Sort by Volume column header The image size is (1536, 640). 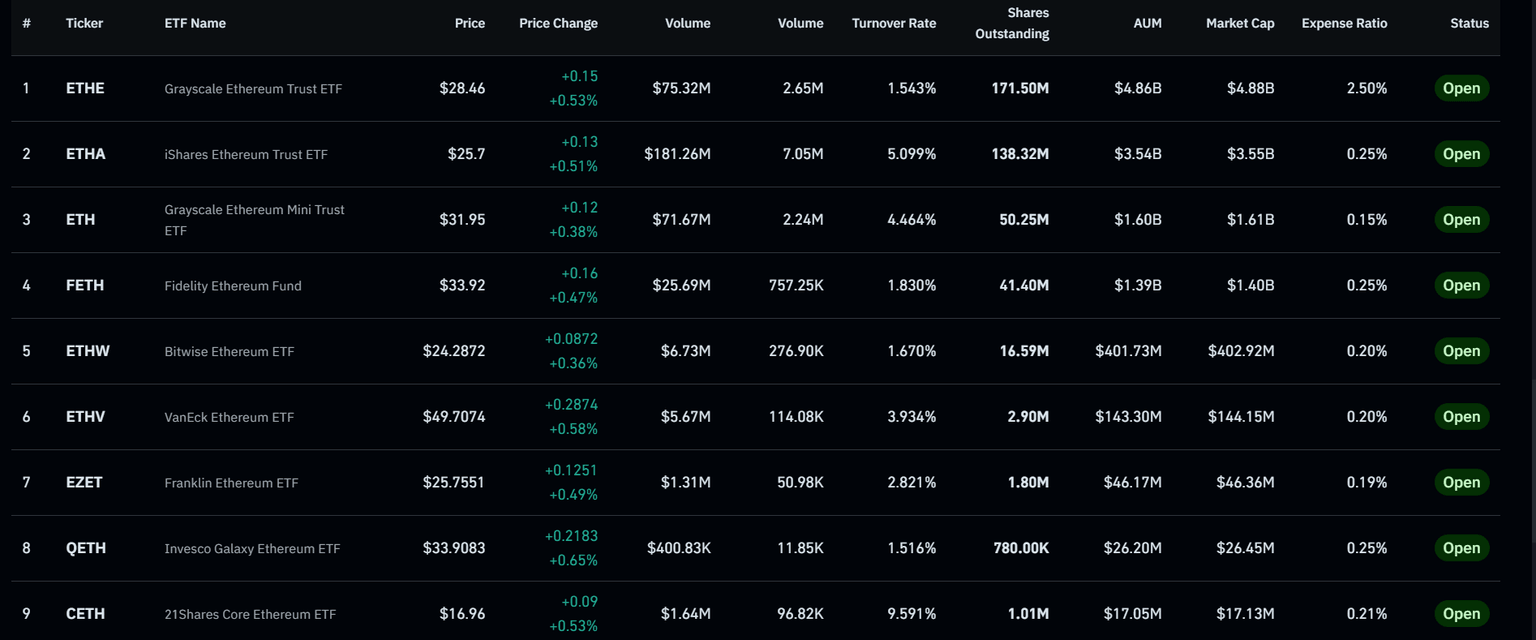tap(687, 23)
